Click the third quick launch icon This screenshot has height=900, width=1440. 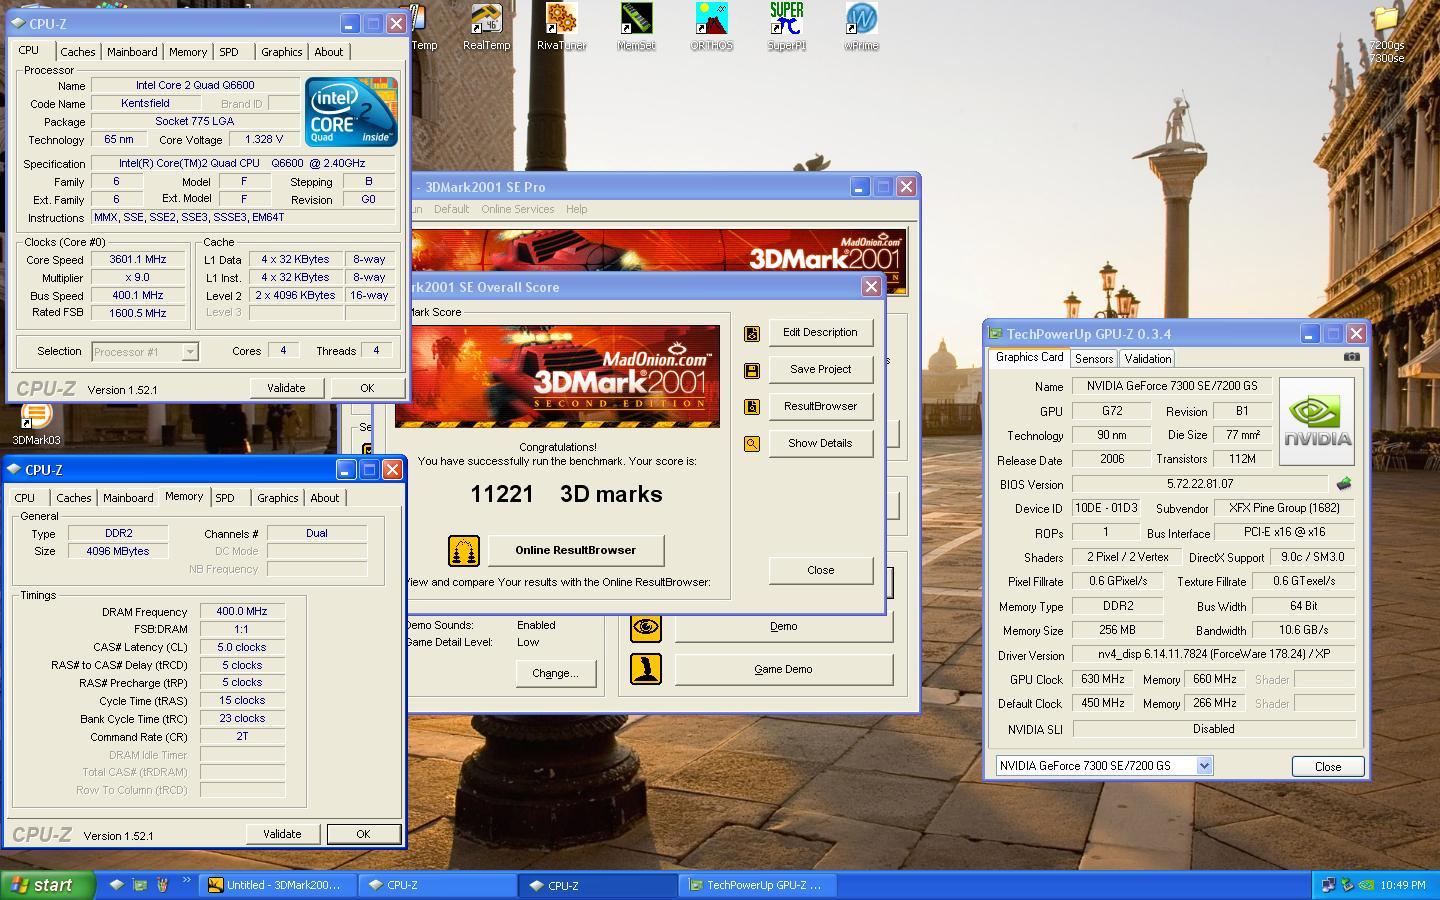tap(162, 885)
